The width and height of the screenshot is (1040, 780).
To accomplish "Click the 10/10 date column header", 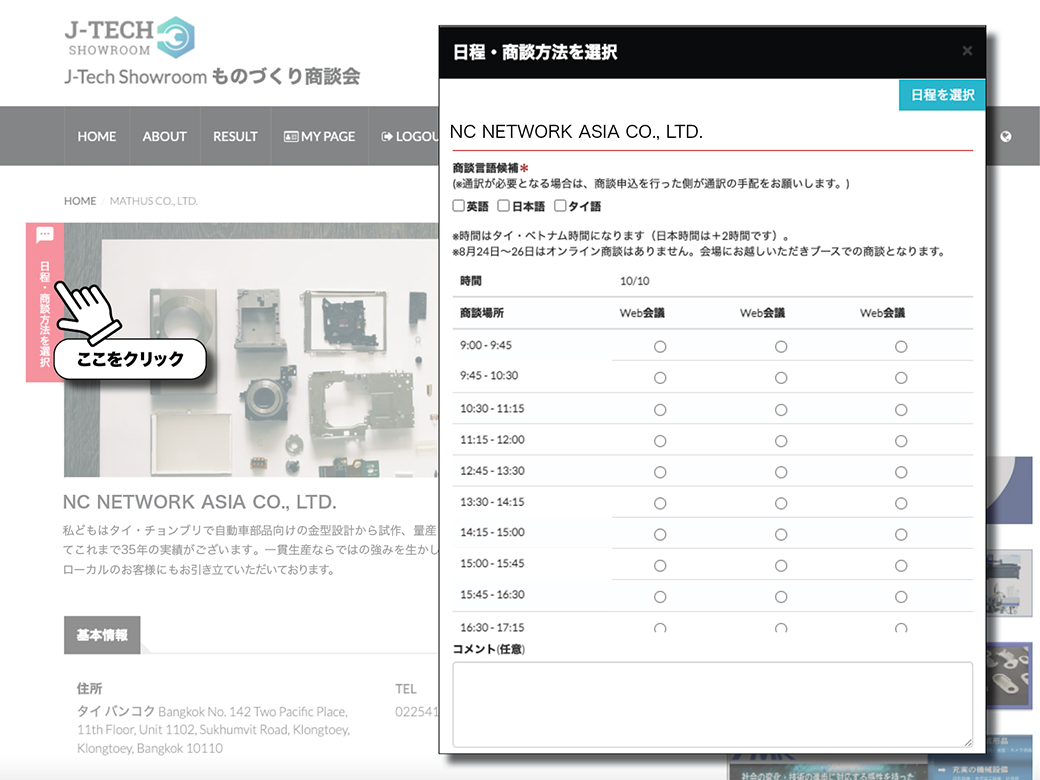I will (x=635, y=281).
